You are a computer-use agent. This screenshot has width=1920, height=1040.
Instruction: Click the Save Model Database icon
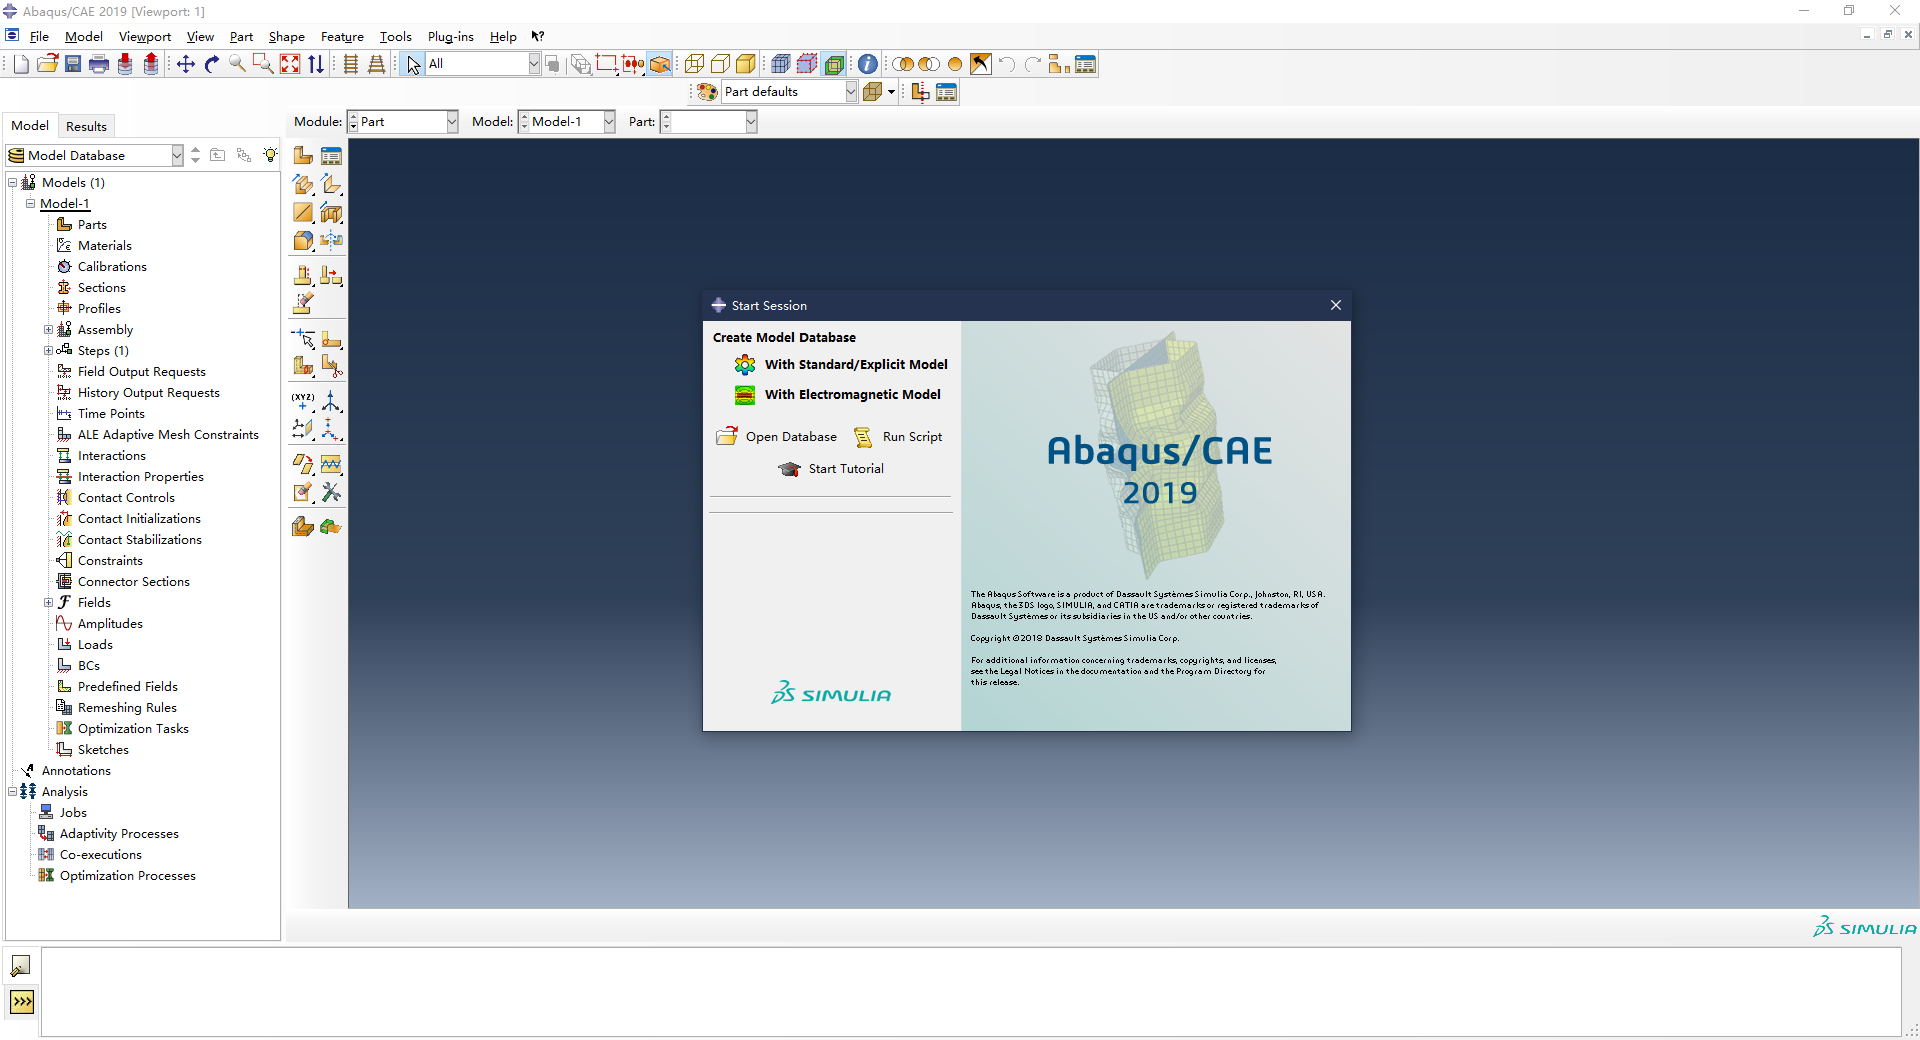point(73,65)
